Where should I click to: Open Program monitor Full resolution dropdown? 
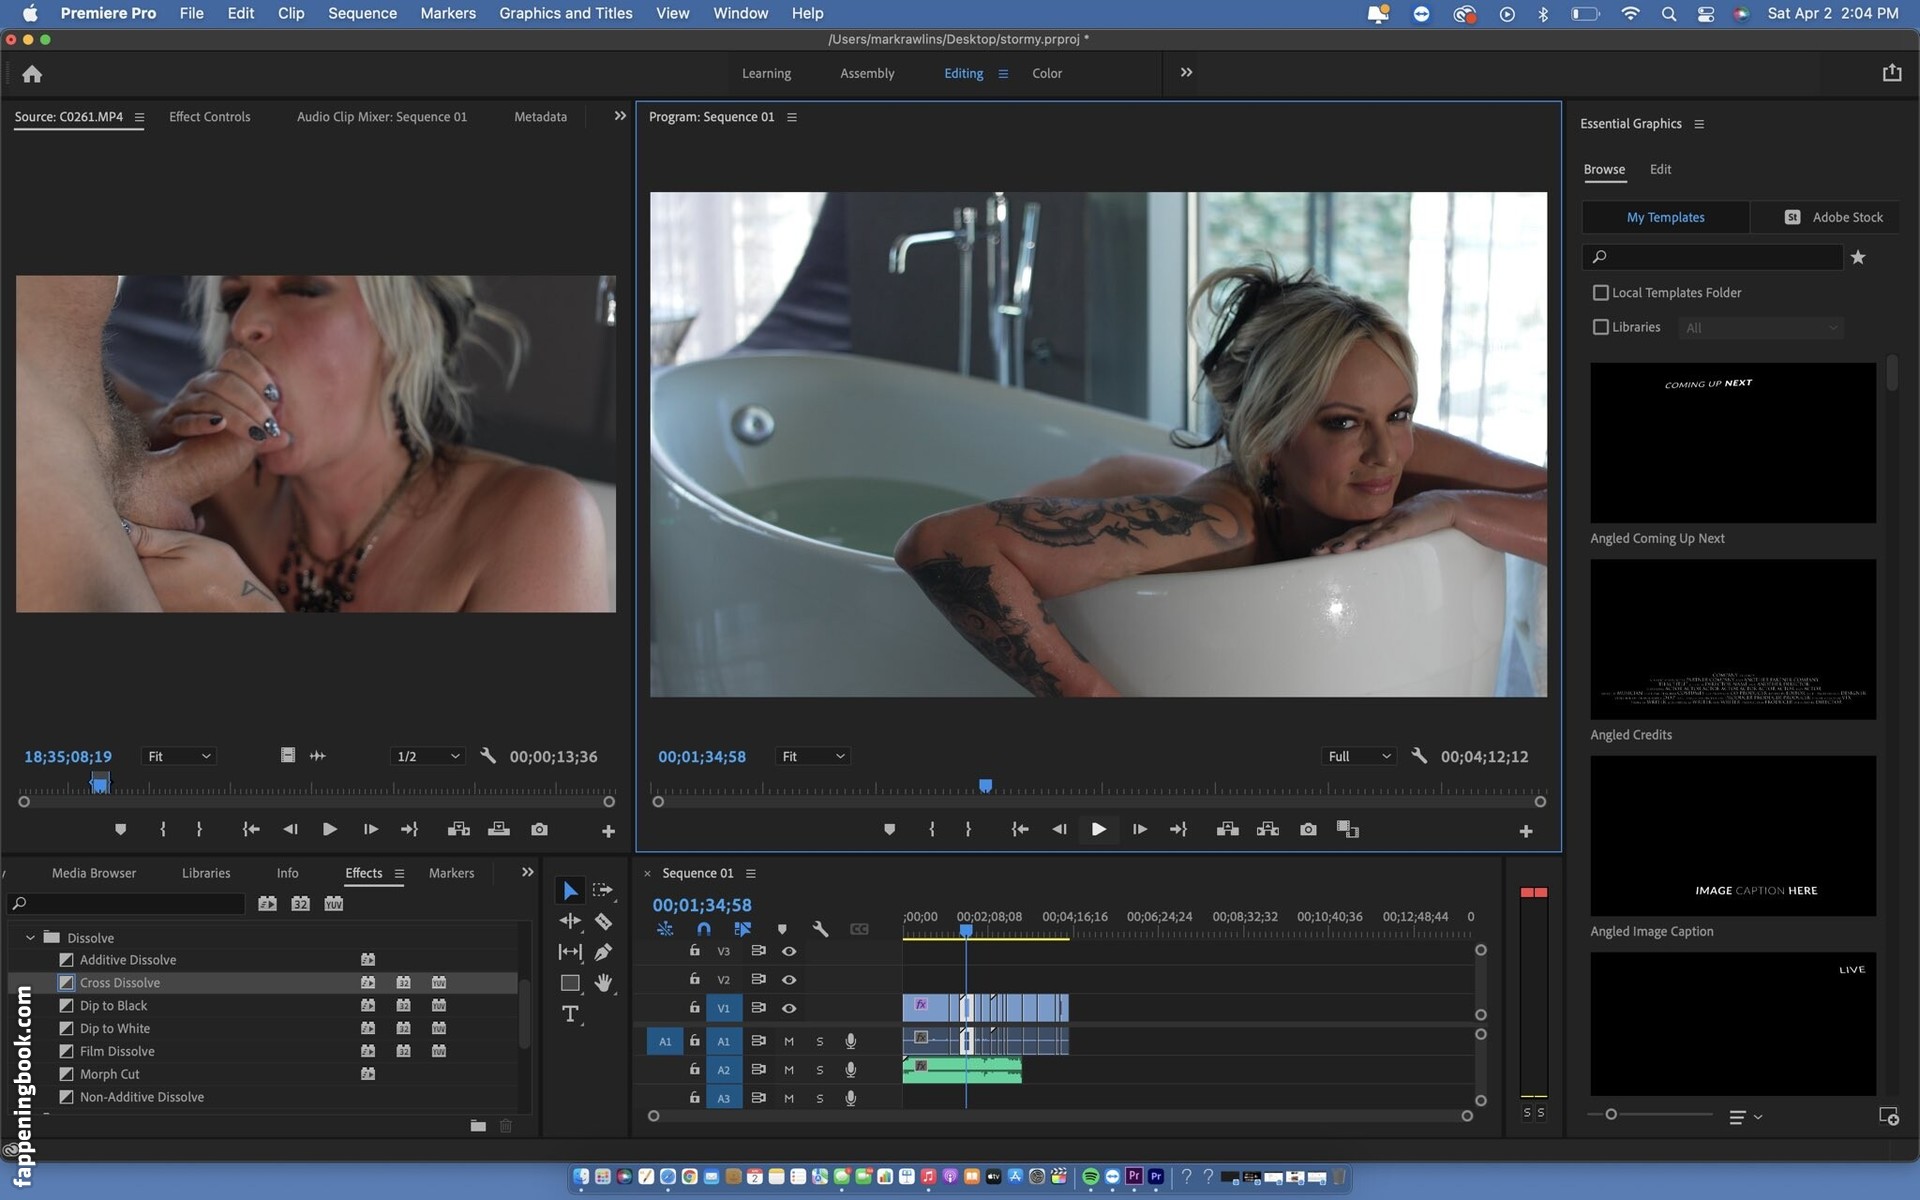(1358, 756)
